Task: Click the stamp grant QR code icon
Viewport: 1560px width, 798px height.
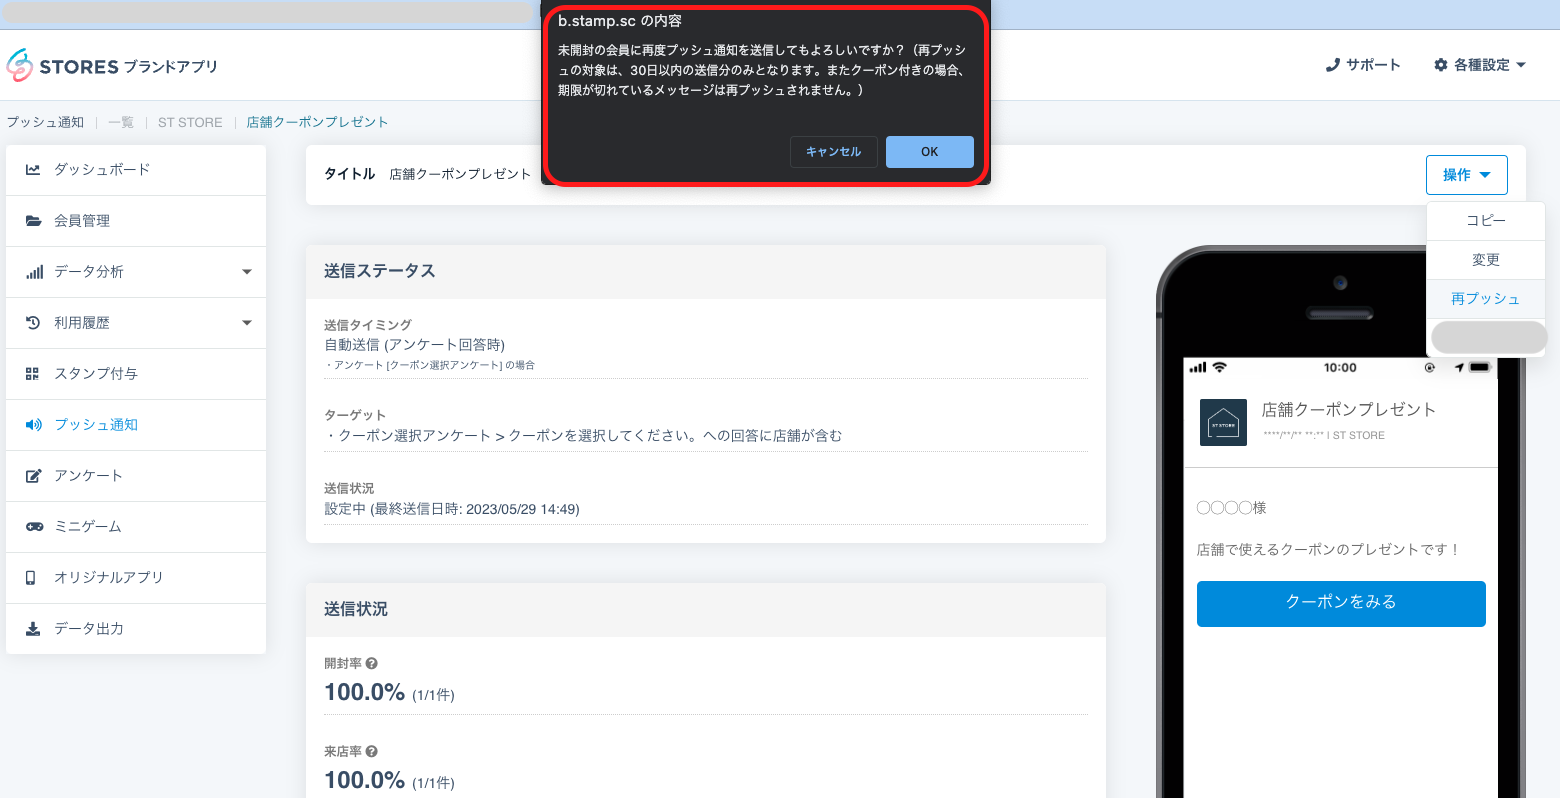Action: coord(33,374)
